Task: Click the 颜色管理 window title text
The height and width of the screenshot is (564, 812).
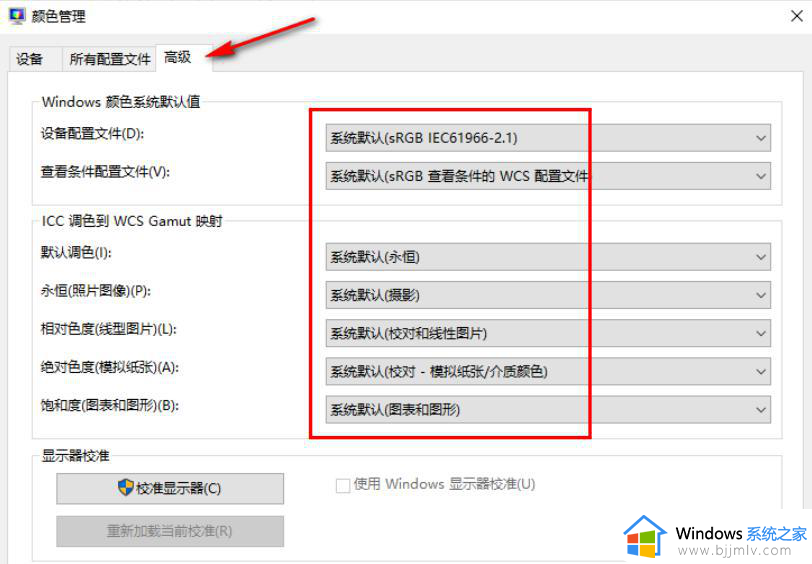Action: coord(59,17)
